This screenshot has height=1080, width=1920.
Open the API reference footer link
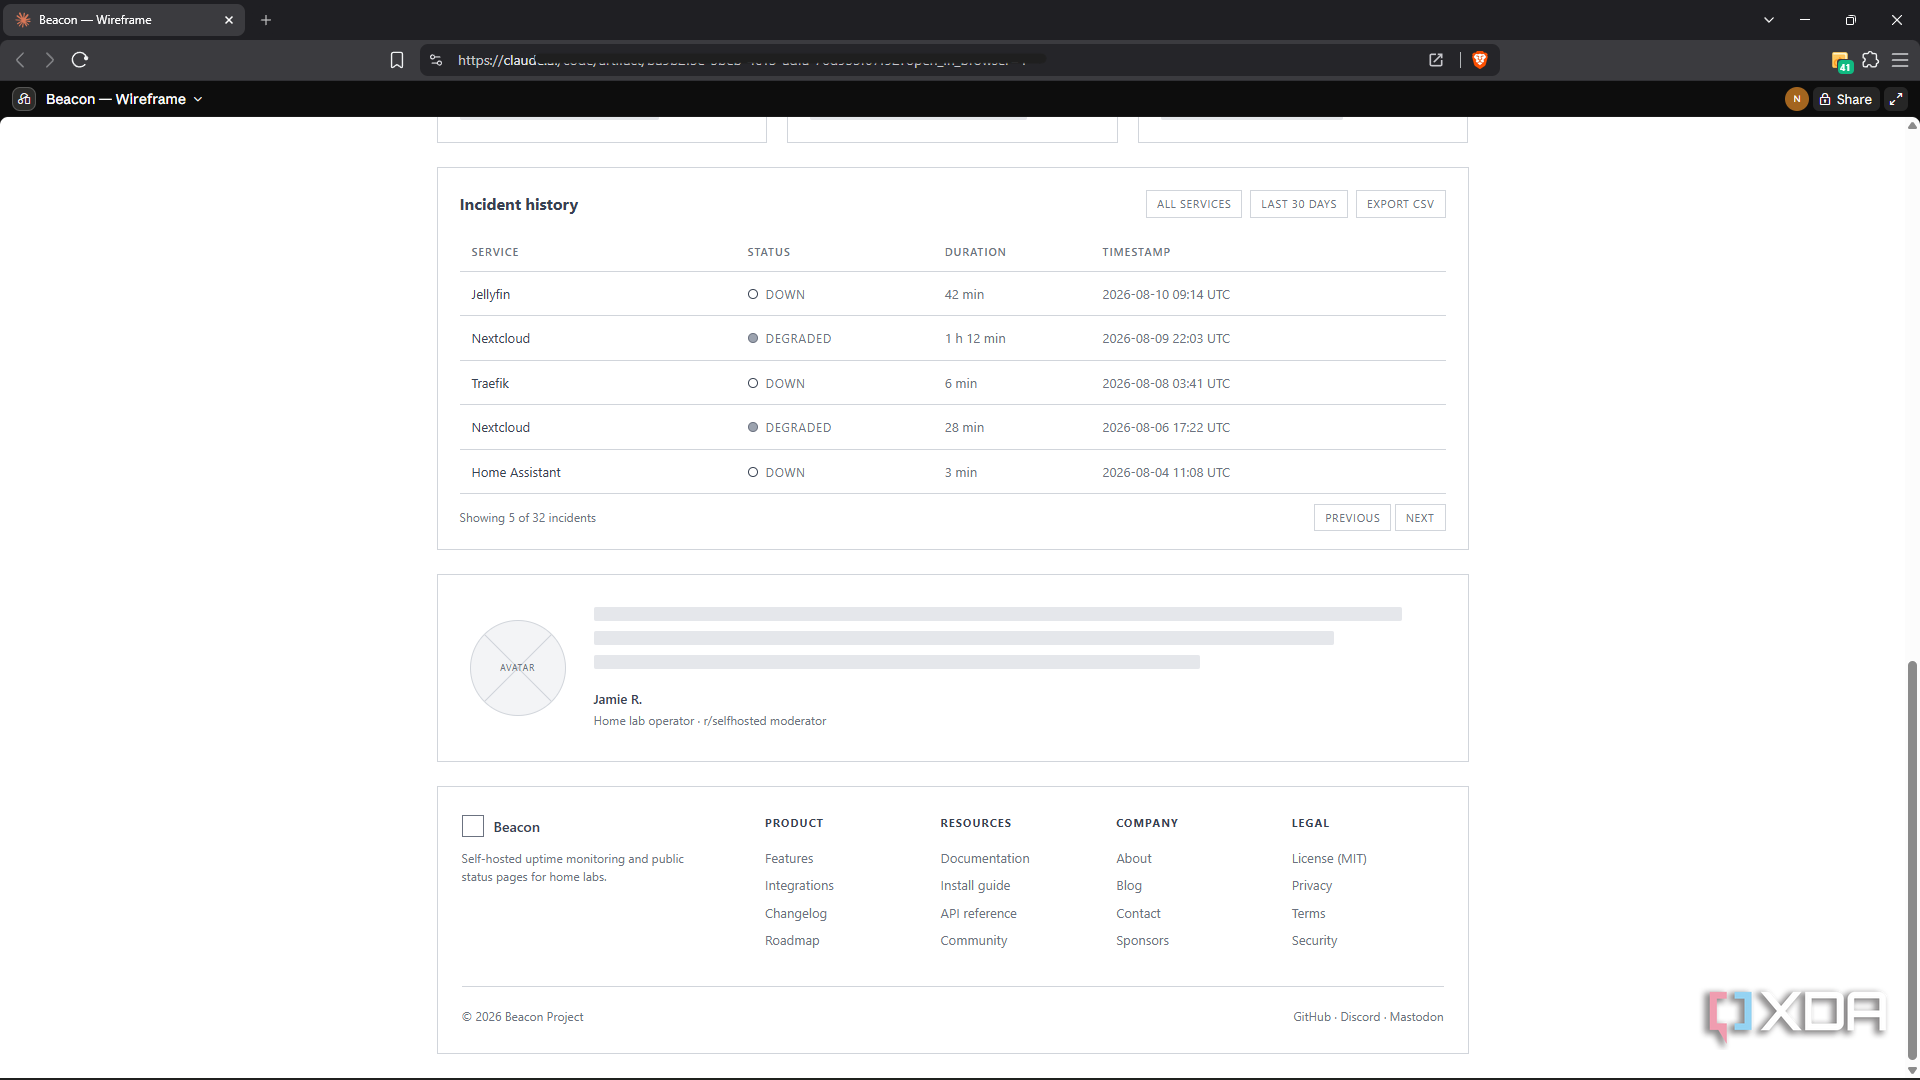tap(978, 913)
